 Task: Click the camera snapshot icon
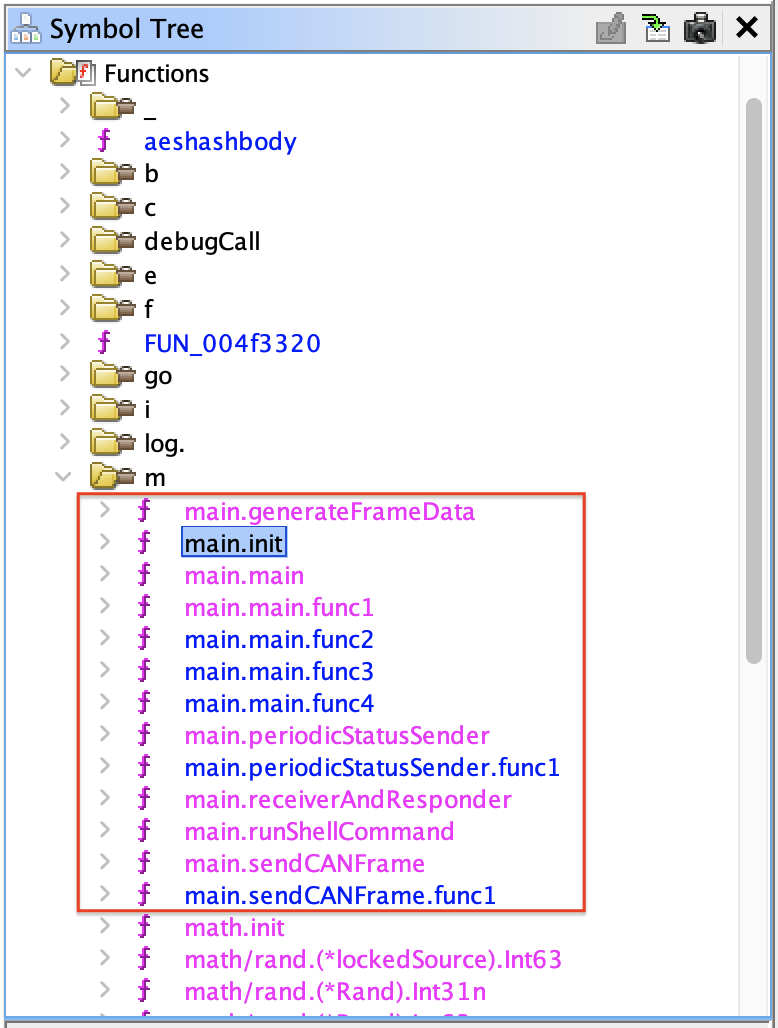coord(700,29)
